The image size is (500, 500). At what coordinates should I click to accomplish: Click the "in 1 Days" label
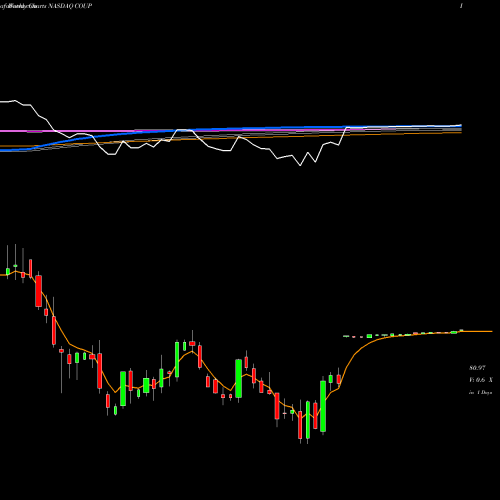point(480,393)
